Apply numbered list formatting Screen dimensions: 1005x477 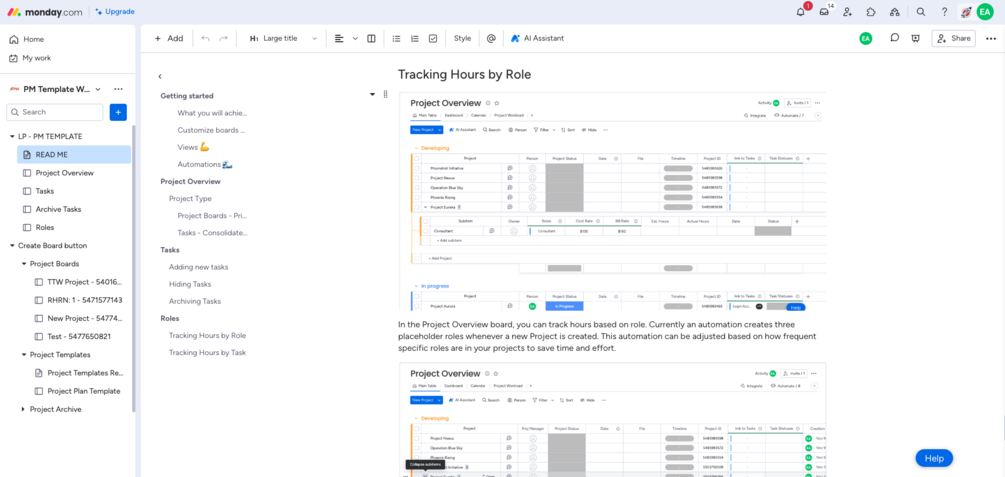(415, 38)
